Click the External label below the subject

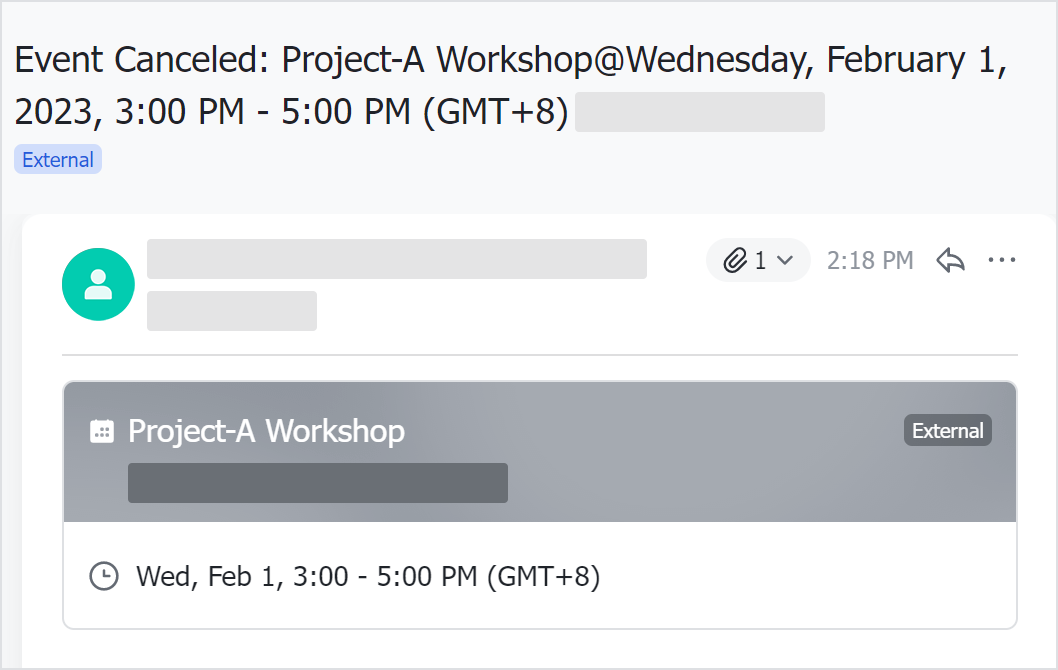[x=57, y=159]
